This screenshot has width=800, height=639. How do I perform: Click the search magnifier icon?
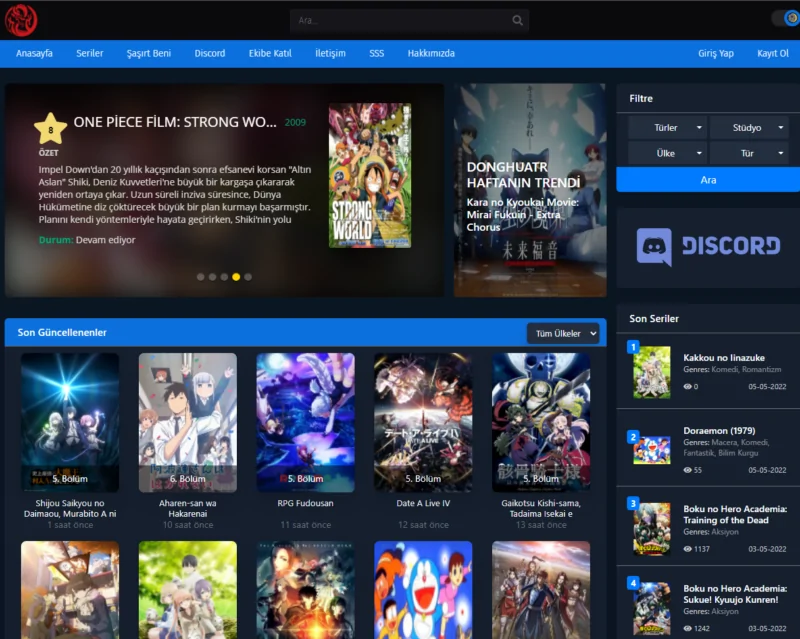tap(517, 20)
